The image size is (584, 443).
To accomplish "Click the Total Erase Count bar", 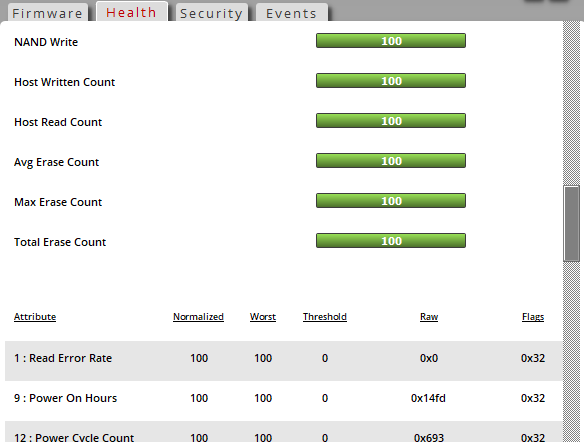I will [391, 241].
